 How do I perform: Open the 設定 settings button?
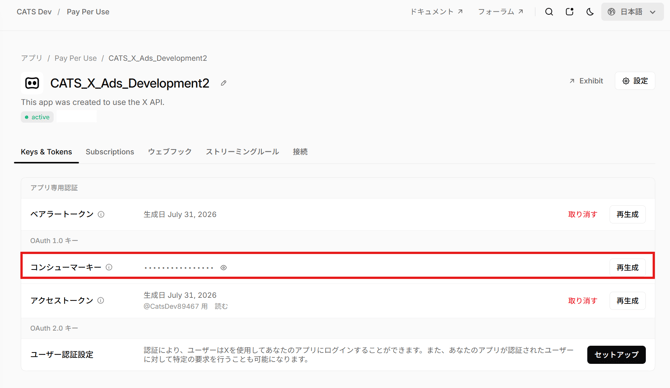coord(635,81)
